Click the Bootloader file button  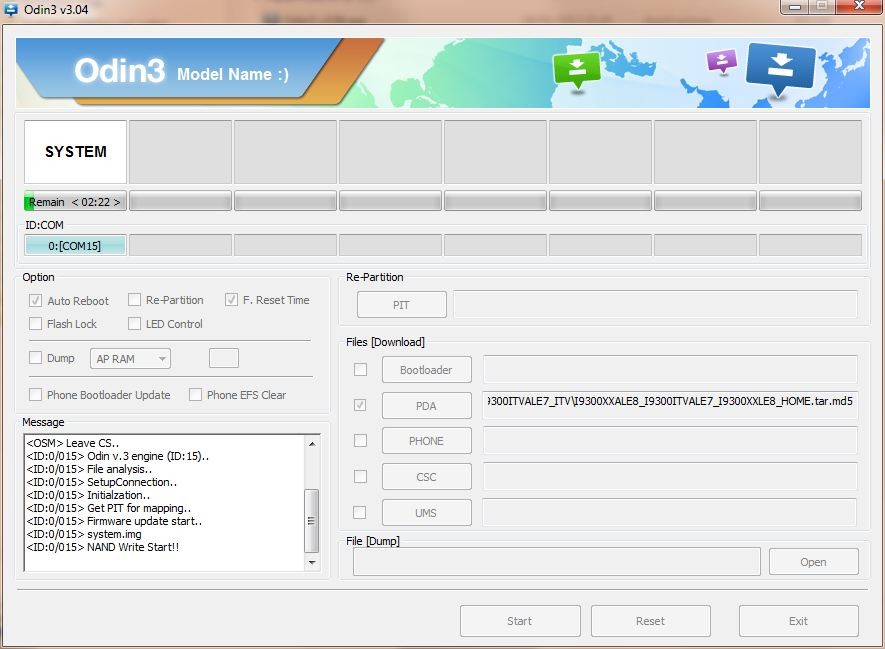tap(426, 370)
